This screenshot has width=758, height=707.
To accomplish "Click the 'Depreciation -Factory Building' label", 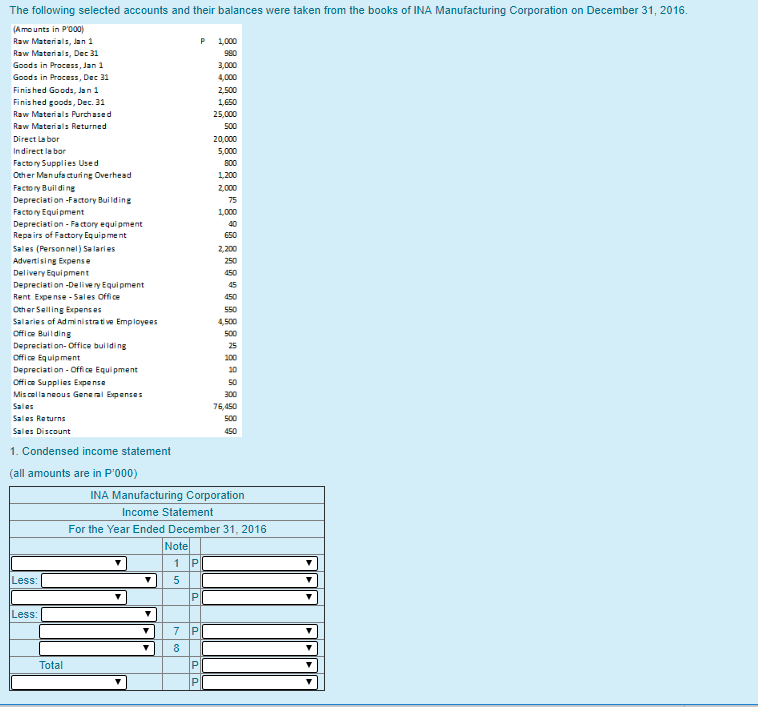I will tap(72, 200).
